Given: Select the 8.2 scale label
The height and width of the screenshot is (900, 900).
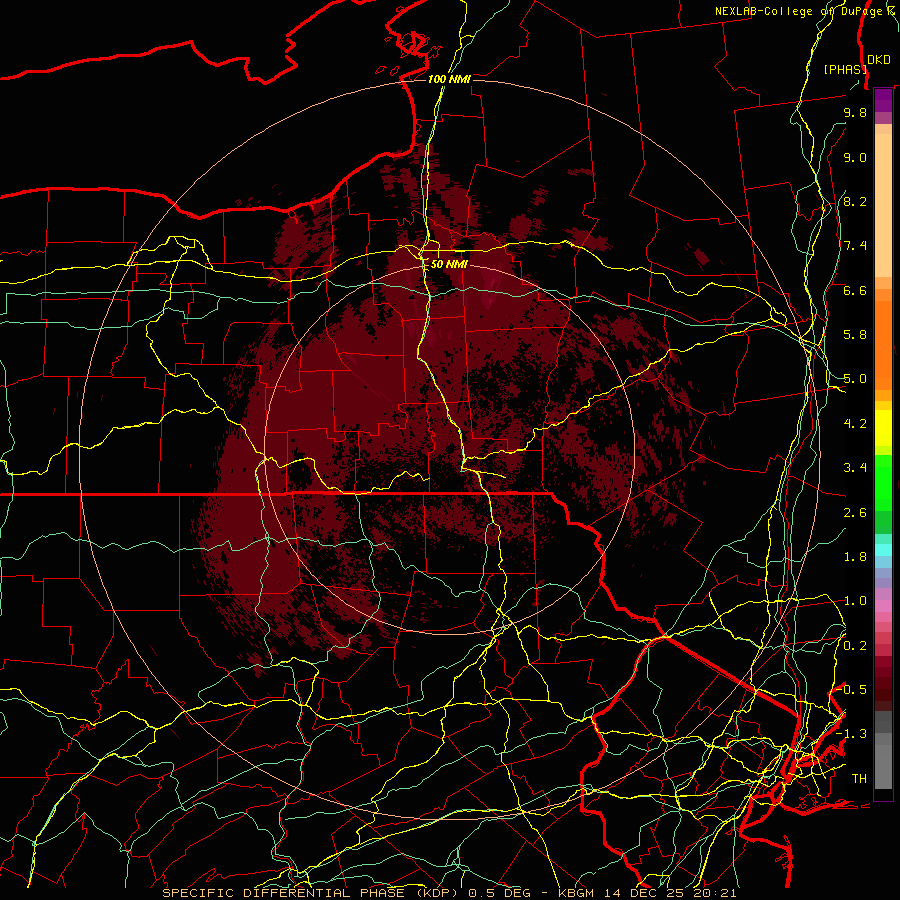Looking at the screenshot, I should (x=855, y=201).
